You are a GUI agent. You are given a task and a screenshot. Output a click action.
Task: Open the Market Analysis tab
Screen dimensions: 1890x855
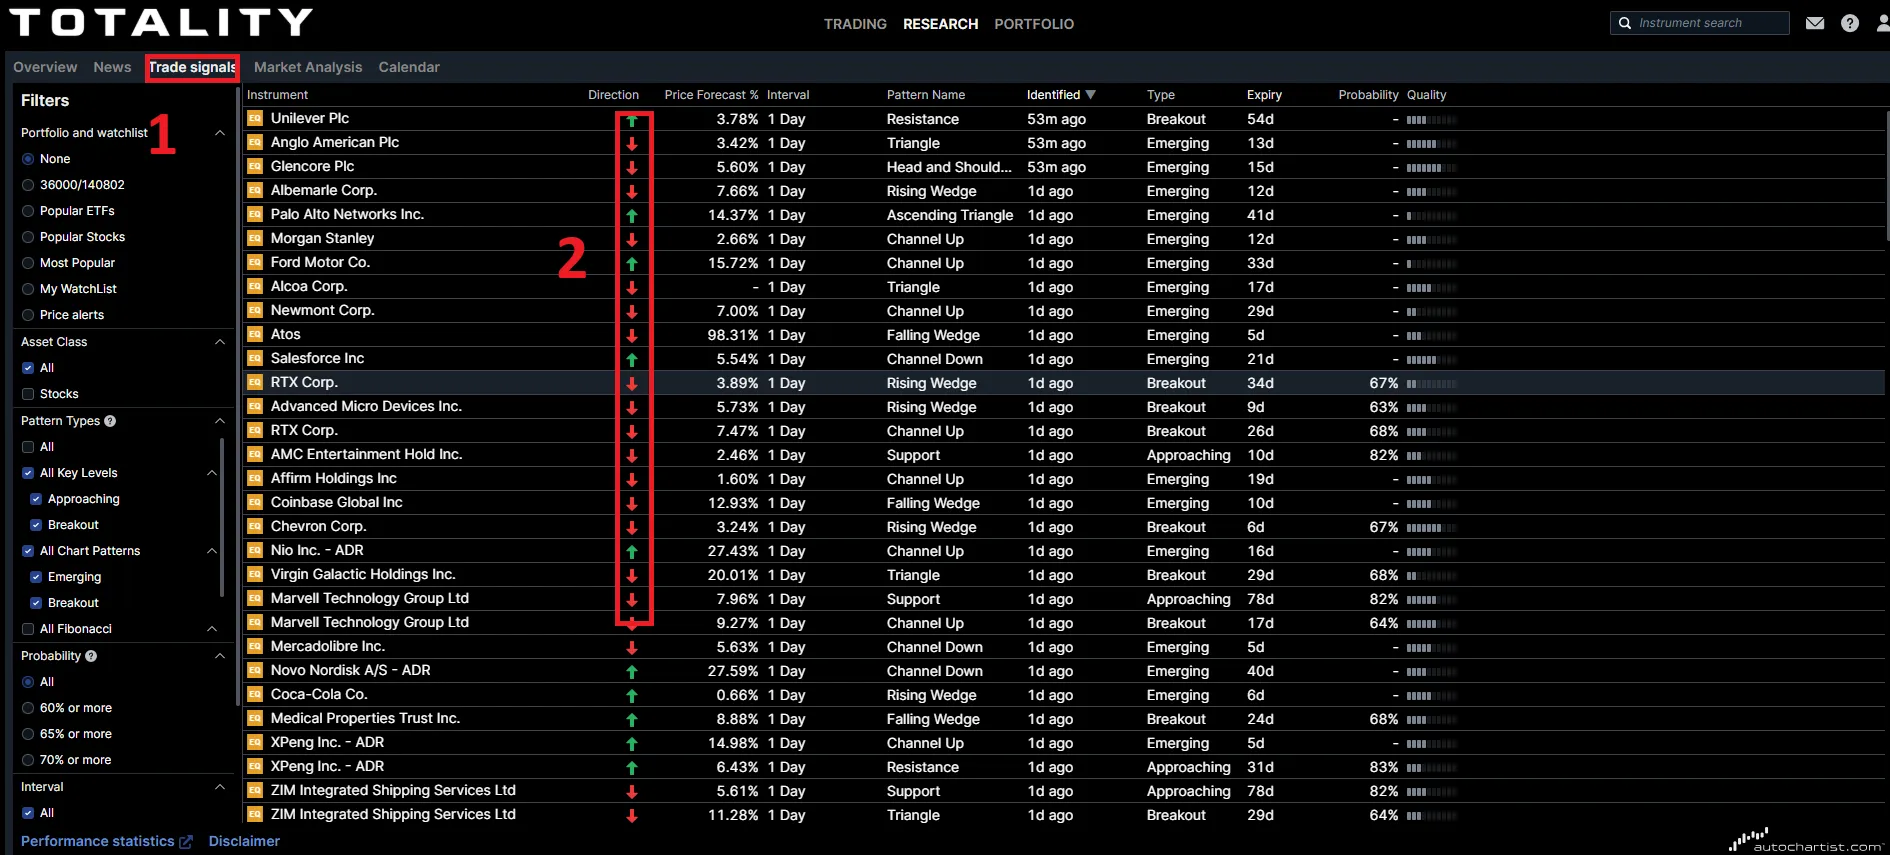[308, 67]
